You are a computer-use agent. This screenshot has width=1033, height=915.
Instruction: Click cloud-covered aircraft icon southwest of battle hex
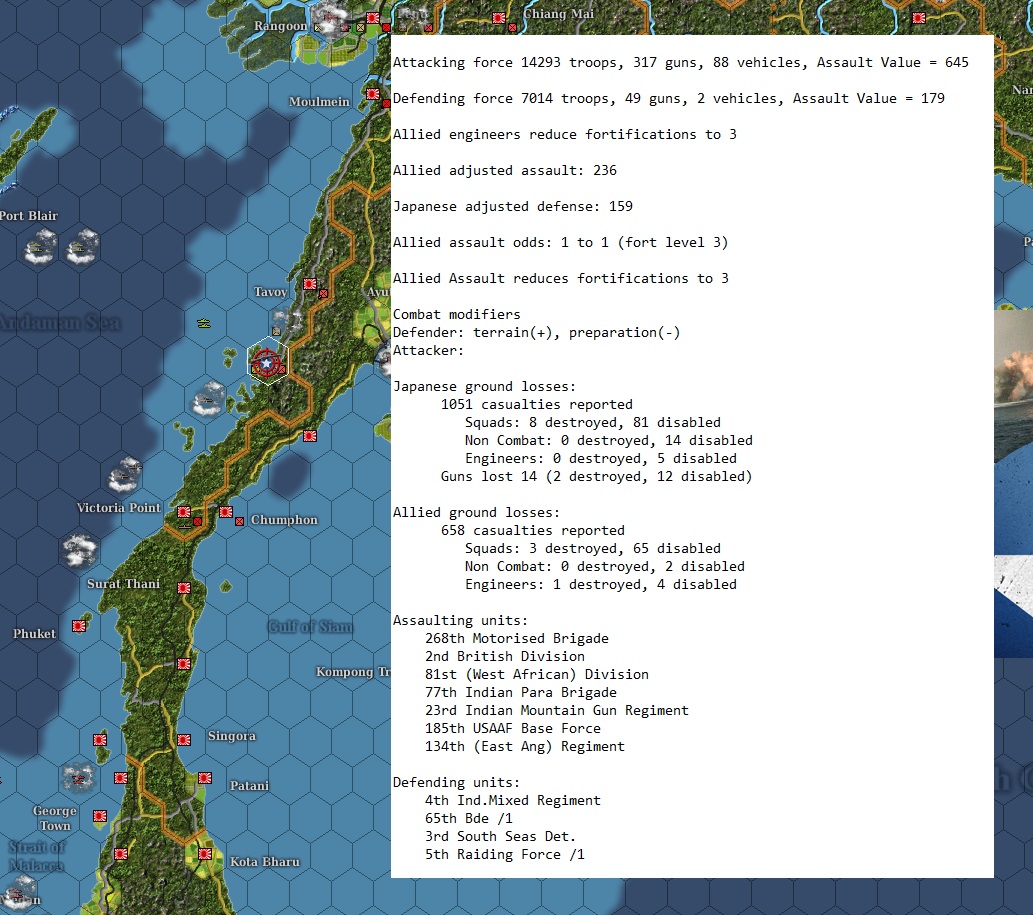[209, 399]
